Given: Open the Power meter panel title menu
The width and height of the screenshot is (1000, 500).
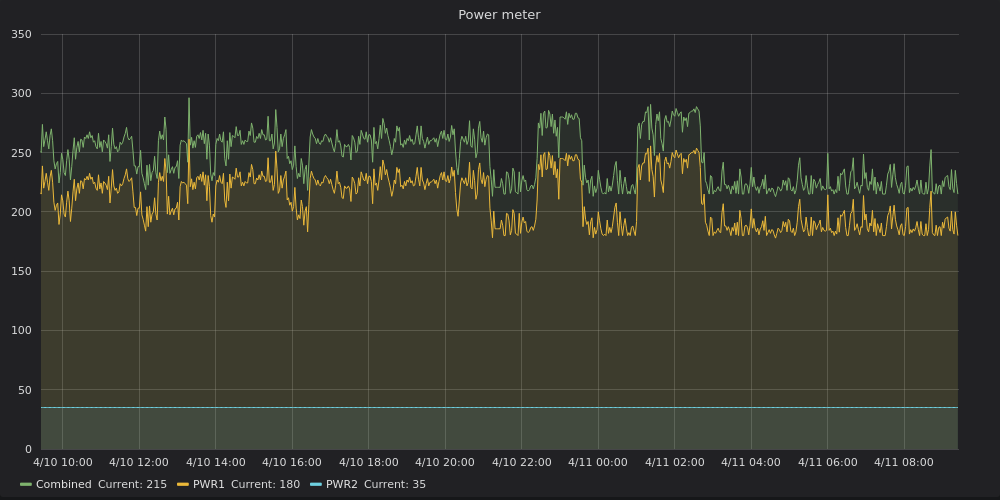Looking at the screenshot, I should pyautogui.click(x=499, y=15).
